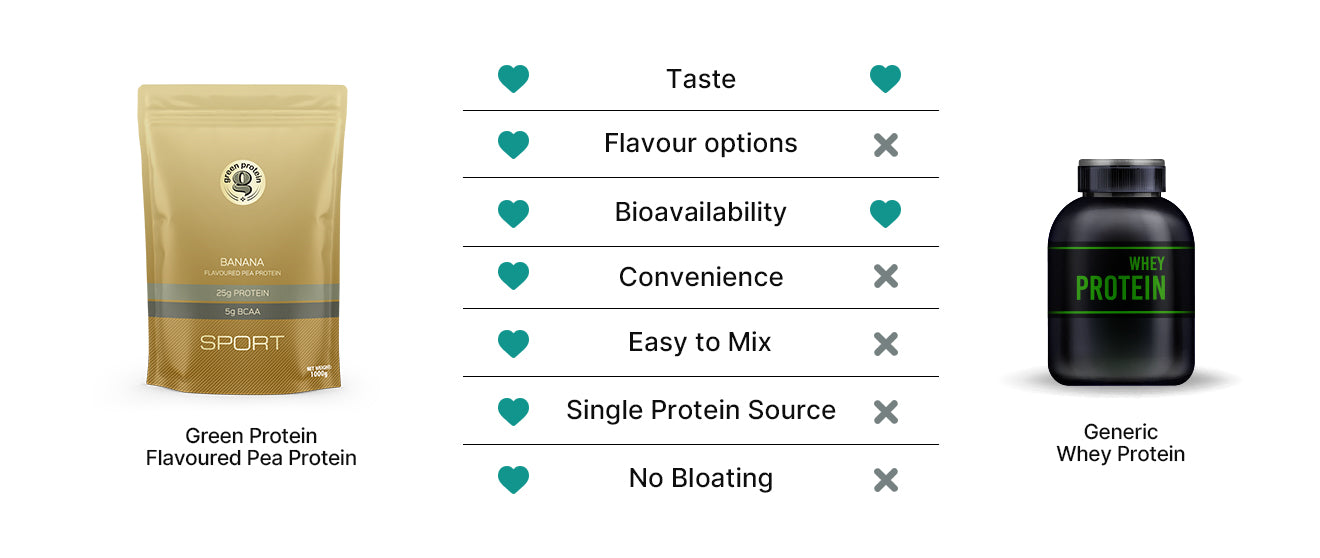Image resolution: width=1320 pixels, height=558 pixels.
Task: Click the Taste row label
Action: [x=700, y=79]
